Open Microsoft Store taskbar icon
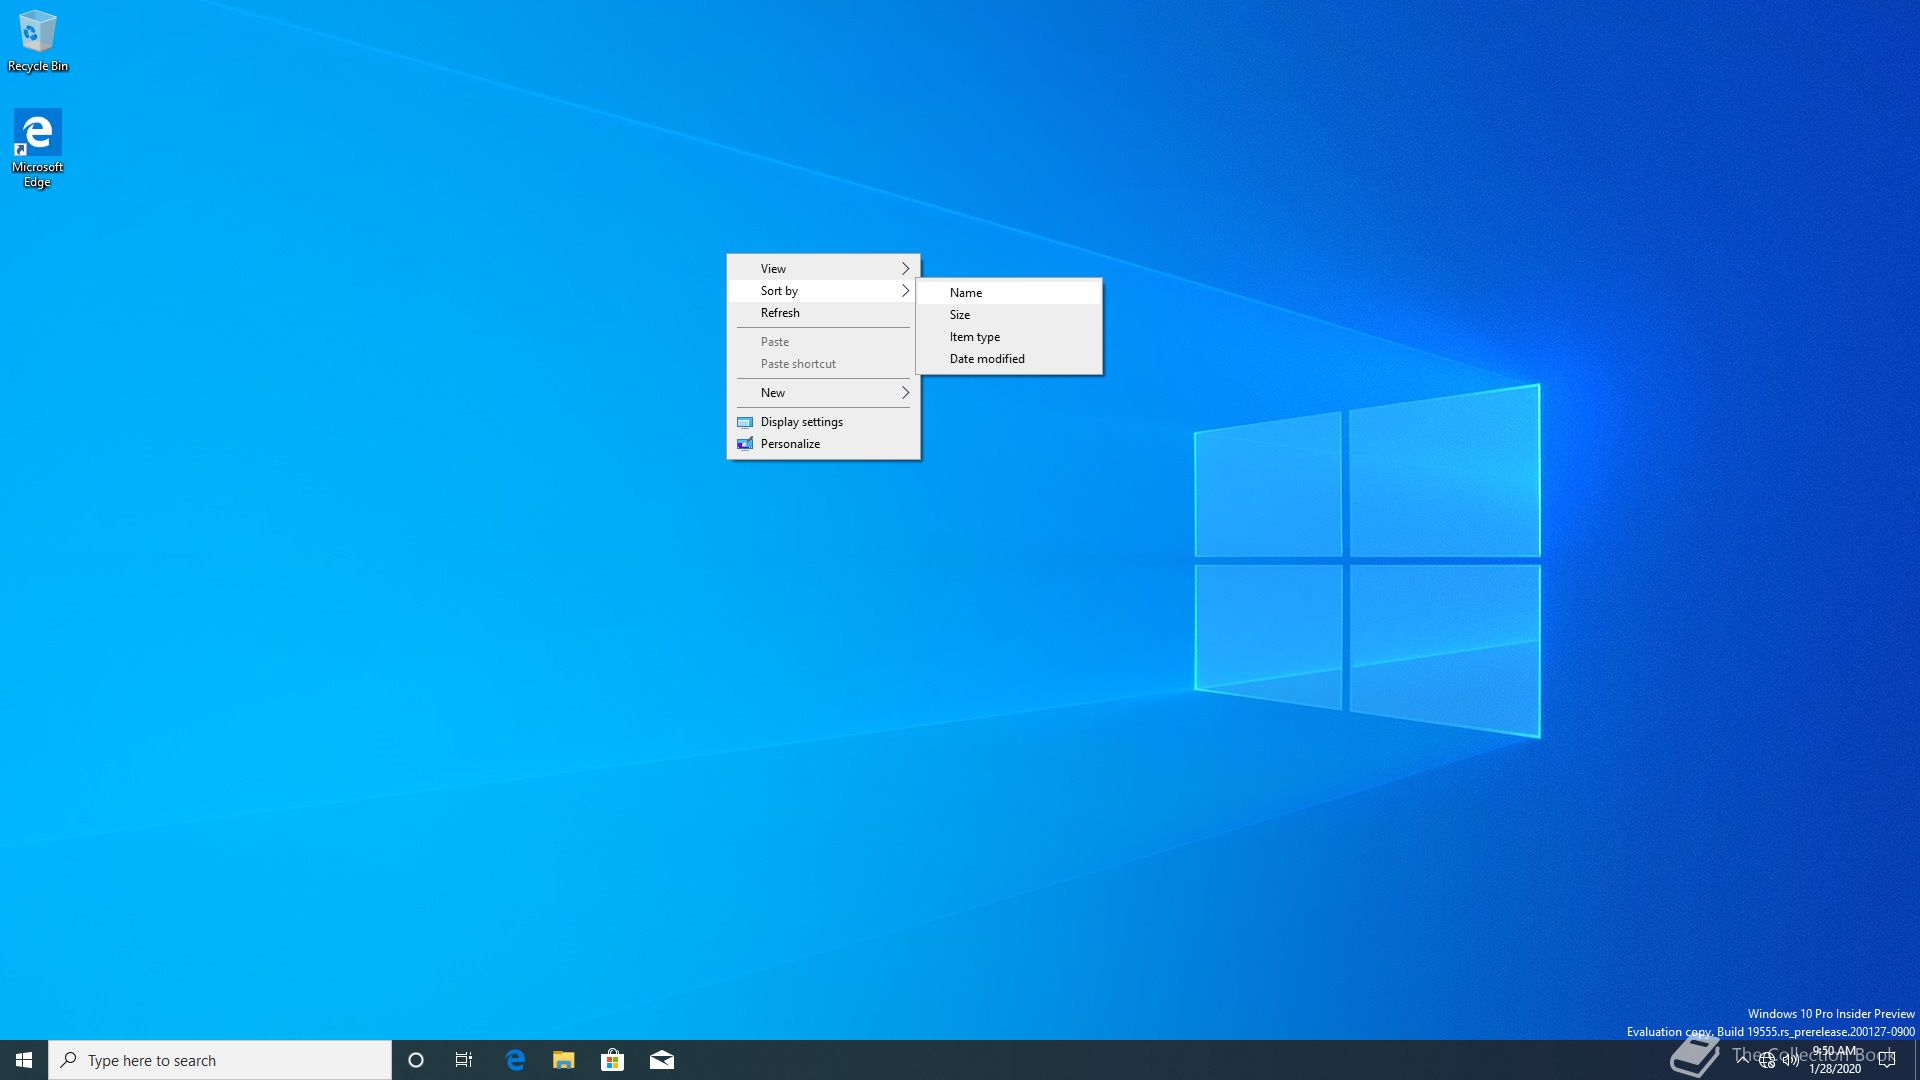Screen dimensions: 1920x1080 pyautogui.click(x=612, y=1060)
